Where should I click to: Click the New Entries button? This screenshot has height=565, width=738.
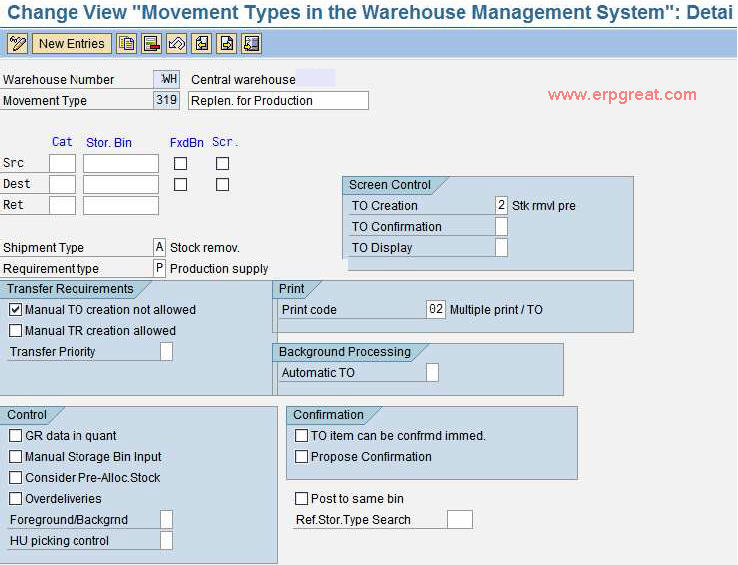(72, 44)
